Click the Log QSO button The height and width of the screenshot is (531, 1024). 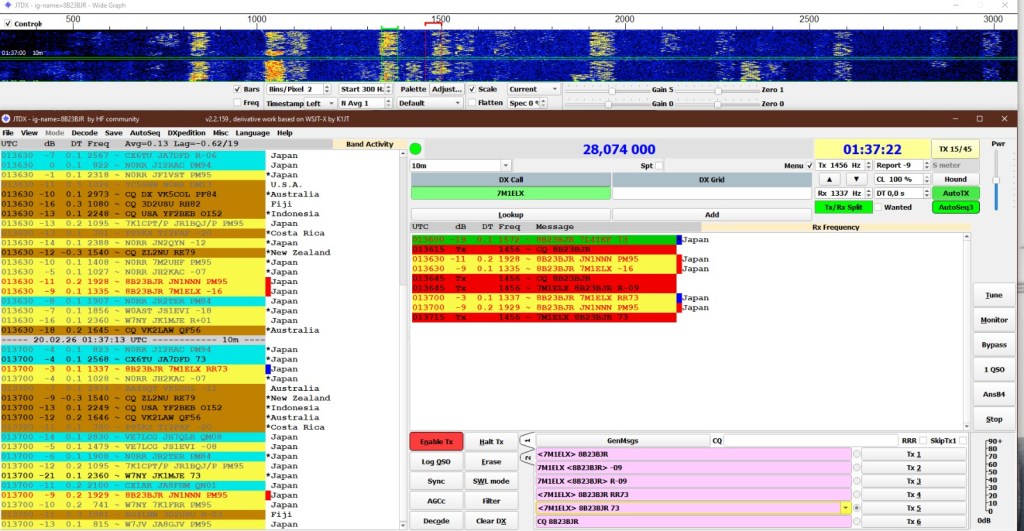(x=437, y=461)
